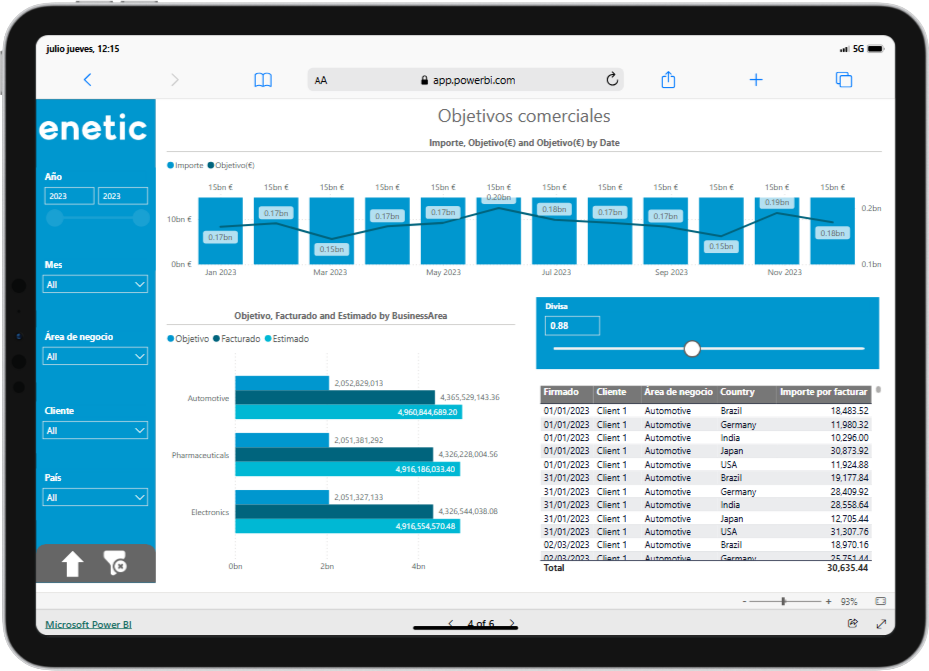Image resolution: width=929 pixels, height=671 pixels.
Task: Click the Año end year field
Action: click(x=123, y=196)
